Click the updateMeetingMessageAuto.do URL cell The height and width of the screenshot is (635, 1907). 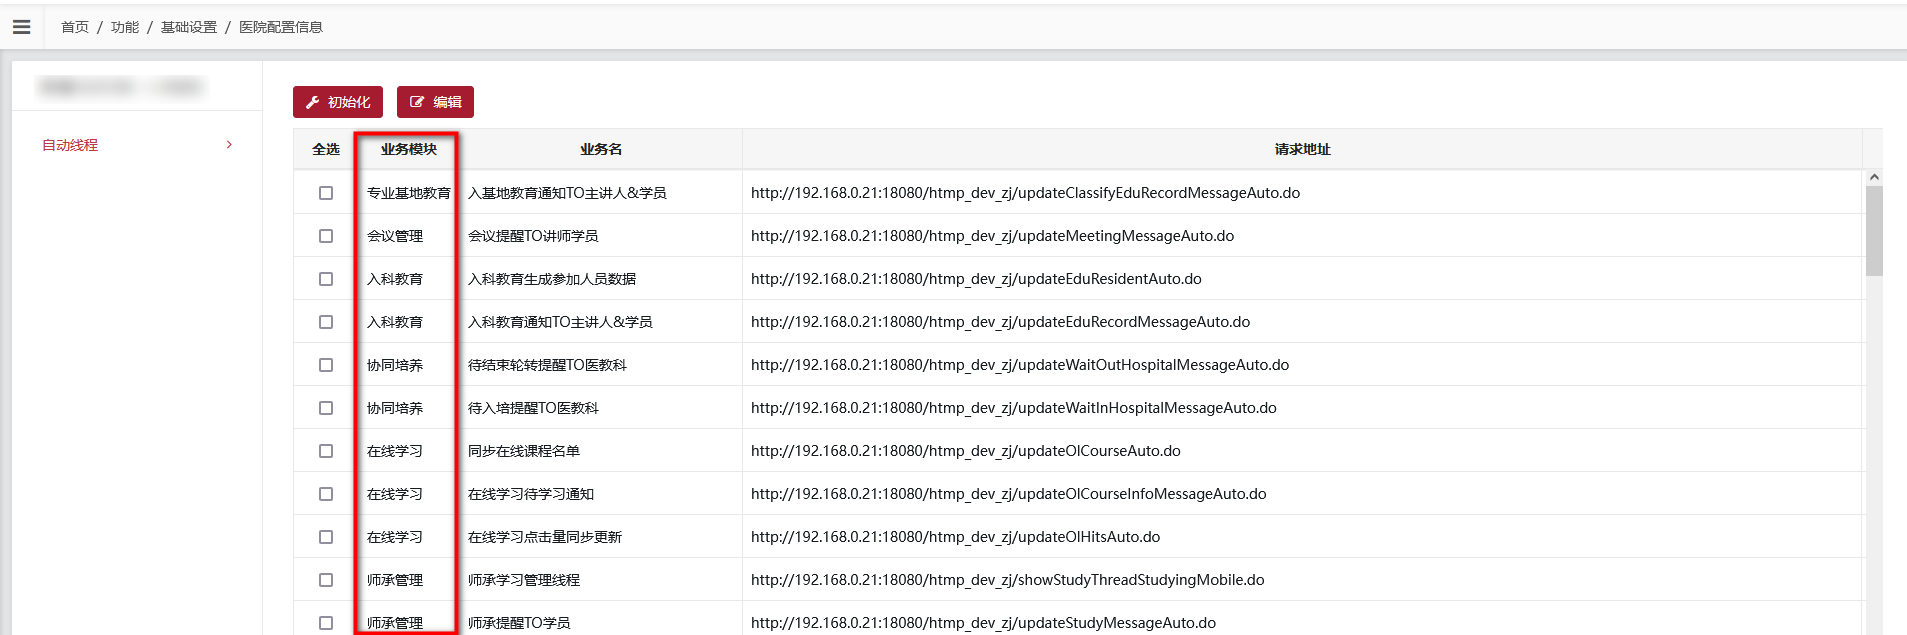tap(992, 236)
